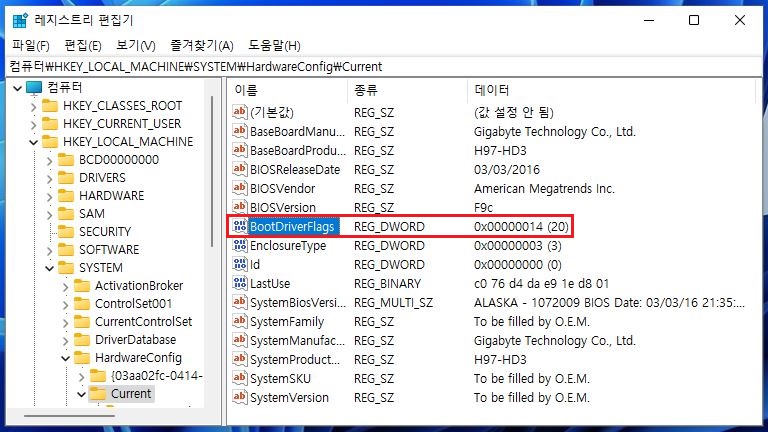Click the HKEY_CLASSES_ROOT folder icon
The width and height of the screenshot is (768, 432).
[50, 106]
